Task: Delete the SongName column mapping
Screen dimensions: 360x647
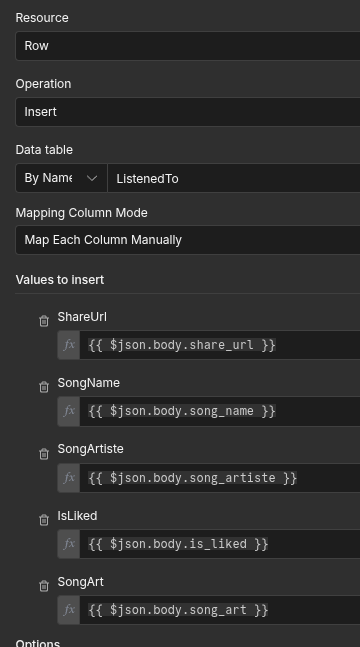Action: click(44, 387)
